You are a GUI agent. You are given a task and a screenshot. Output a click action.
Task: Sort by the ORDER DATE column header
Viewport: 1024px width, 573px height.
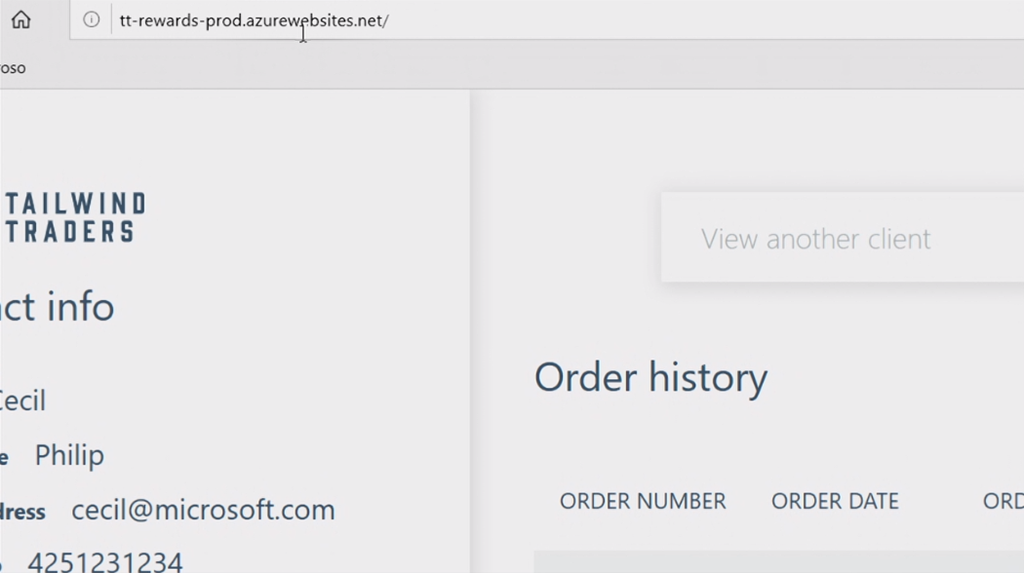835,501
